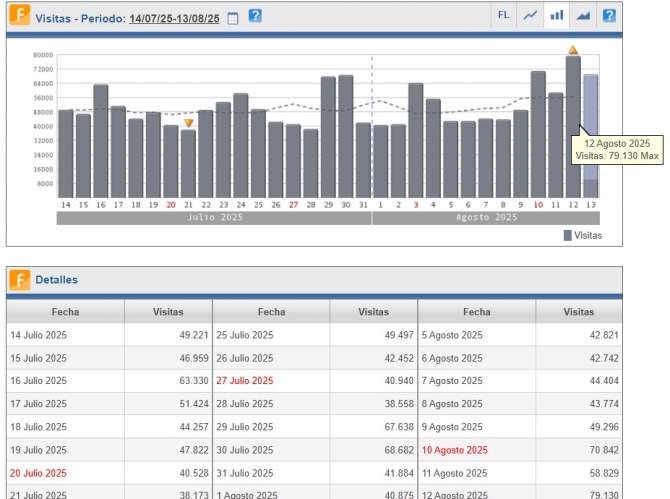Viewport: 670px width, 499px height.
Task: Select bar chart view icon
Action: click(557, 16)
